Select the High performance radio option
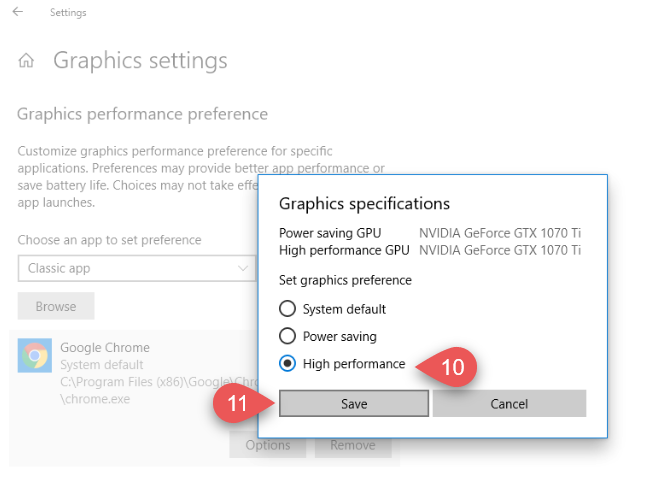 pos(287,364)
